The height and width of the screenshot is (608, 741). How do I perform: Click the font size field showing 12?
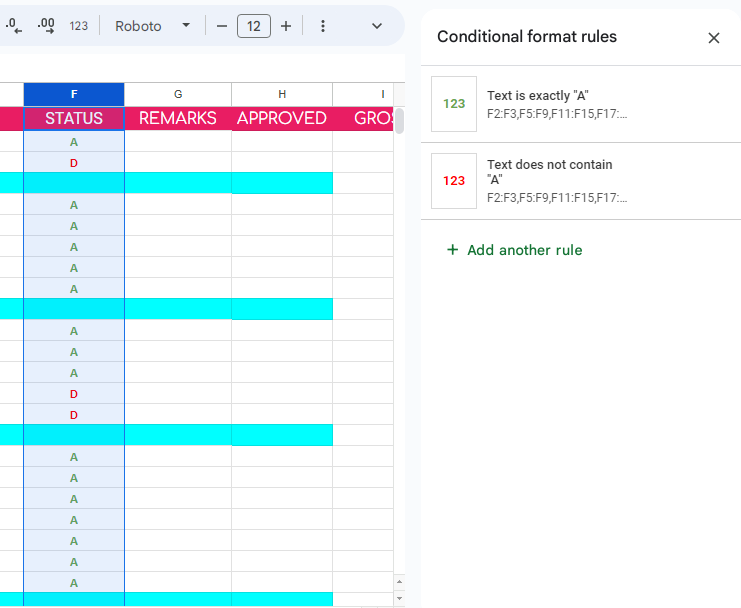coord(254,26)
